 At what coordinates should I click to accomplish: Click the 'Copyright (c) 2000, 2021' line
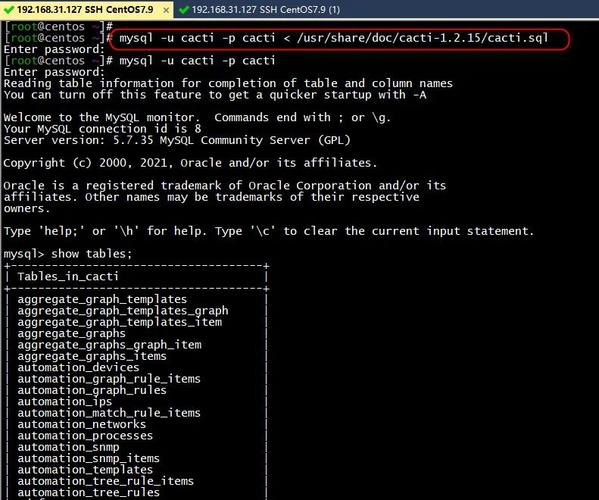pyautogui.click(x=190, y=163)
